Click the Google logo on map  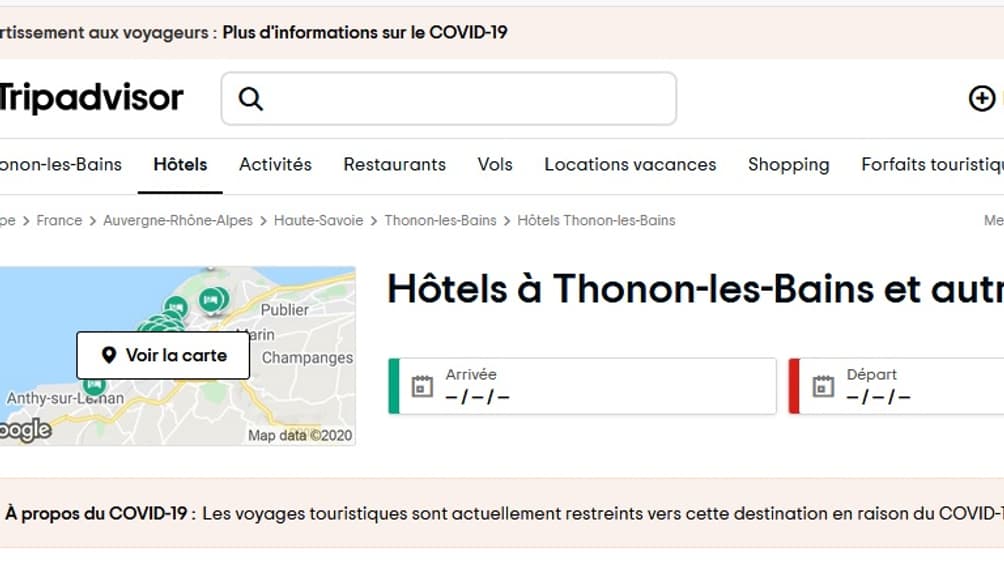pyautogui.click(x=24, y=430)
